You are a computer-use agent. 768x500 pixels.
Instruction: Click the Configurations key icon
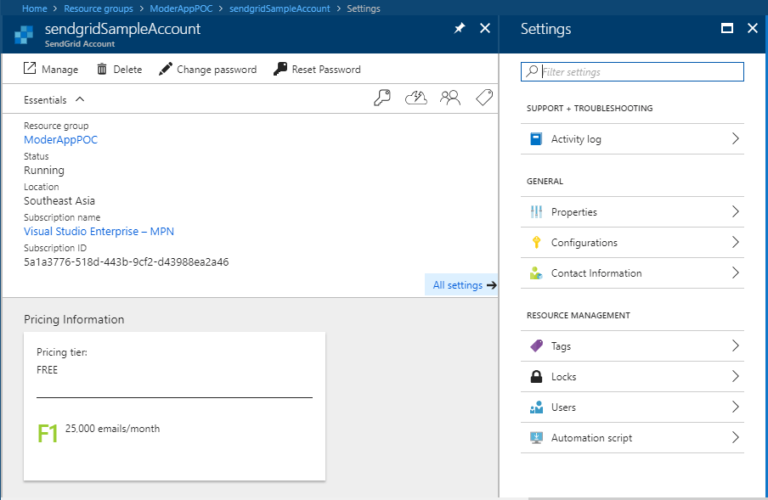[x=536, y=242]
